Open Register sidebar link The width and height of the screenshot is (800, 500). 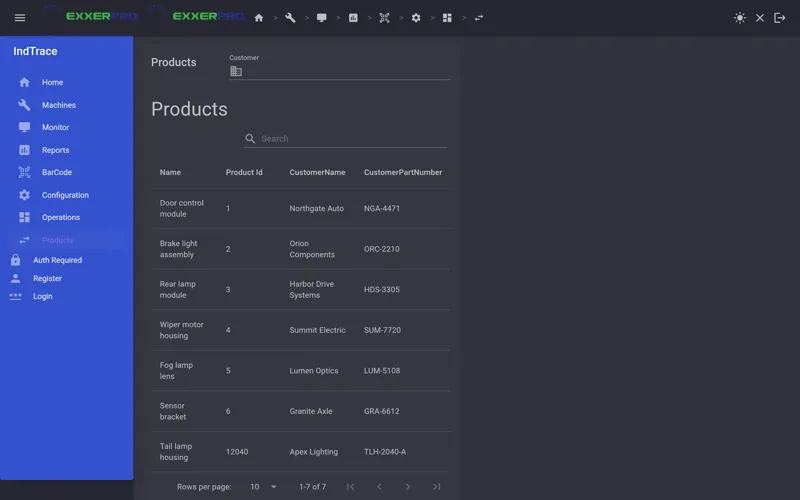47,279
